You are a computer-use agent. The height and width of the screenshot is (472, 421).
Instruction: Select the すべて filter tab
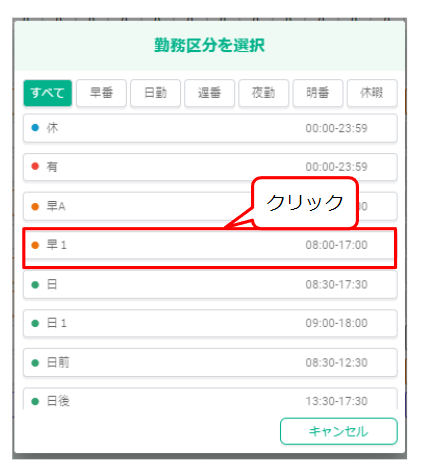coord(47,93)
